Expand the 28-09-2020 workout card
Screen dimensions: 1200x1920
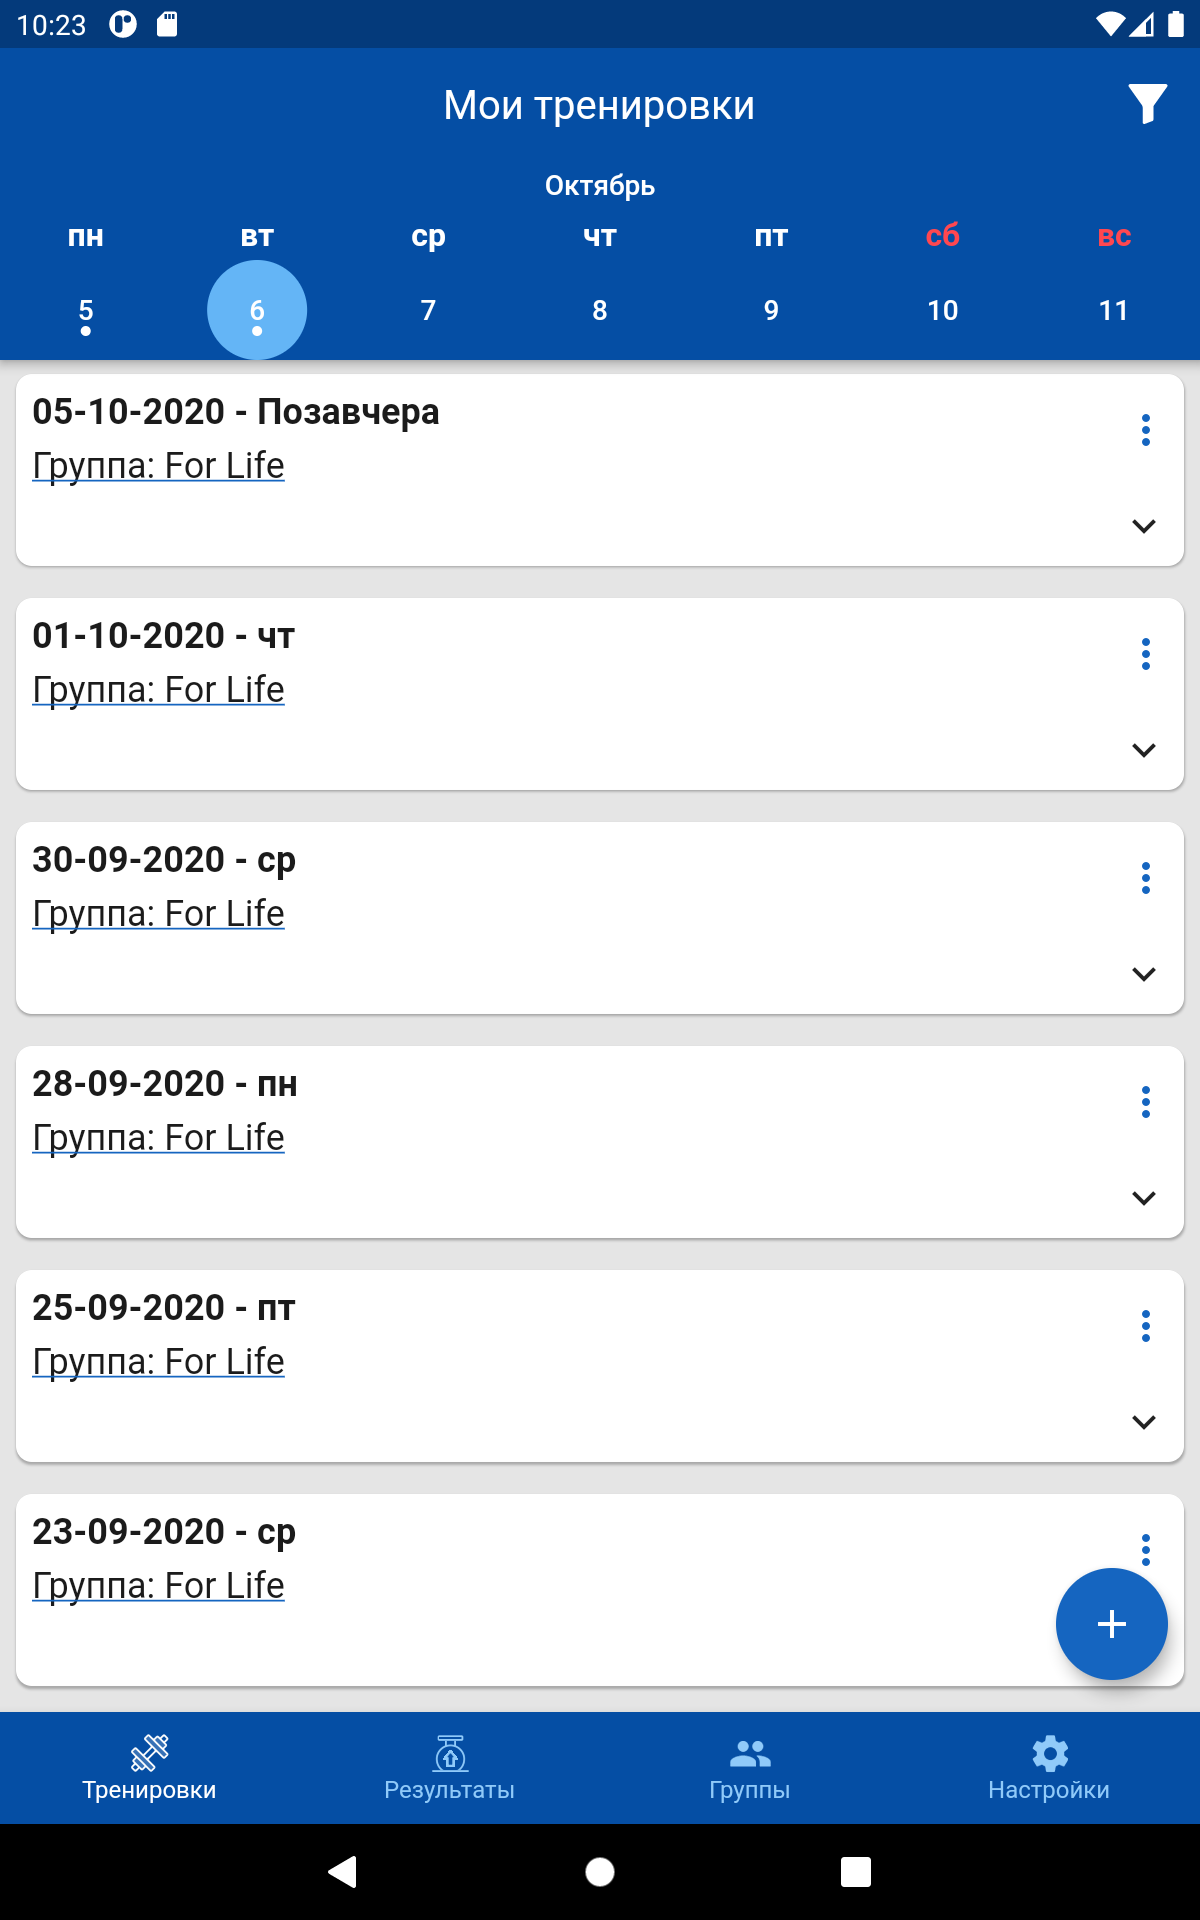[1143, 1198]
